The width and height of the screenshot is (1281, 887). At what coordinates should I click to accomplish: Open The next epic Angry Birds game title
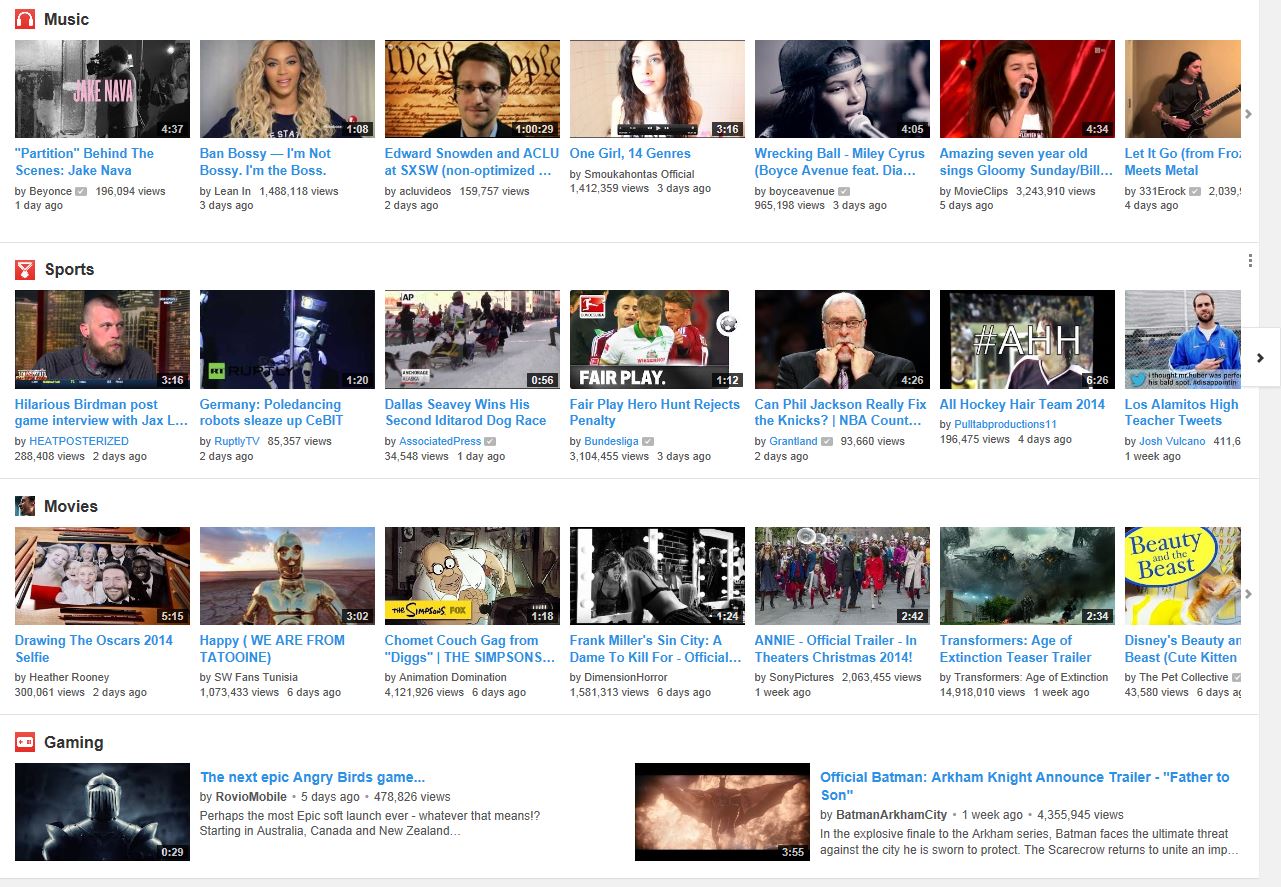point(313,777)
